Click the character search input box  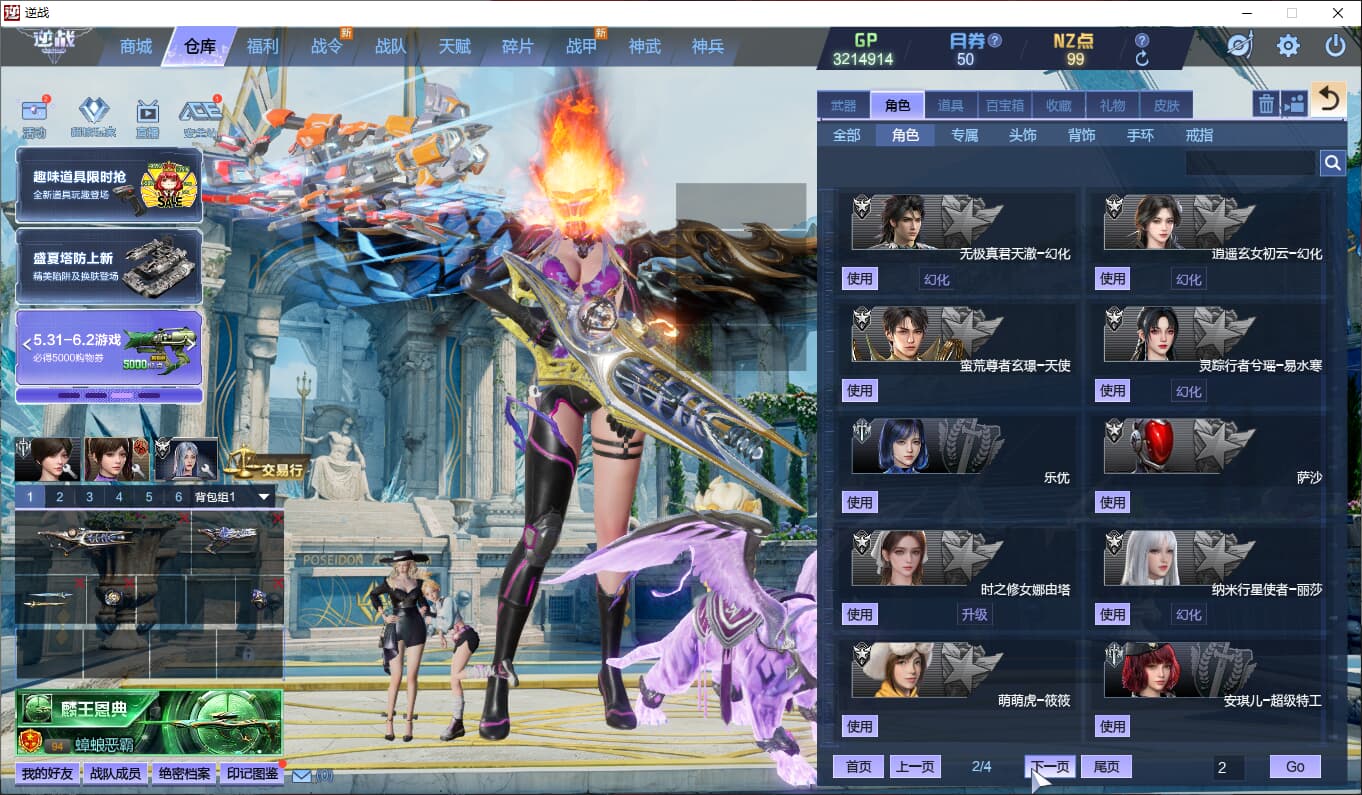(x=1250, y=163)
